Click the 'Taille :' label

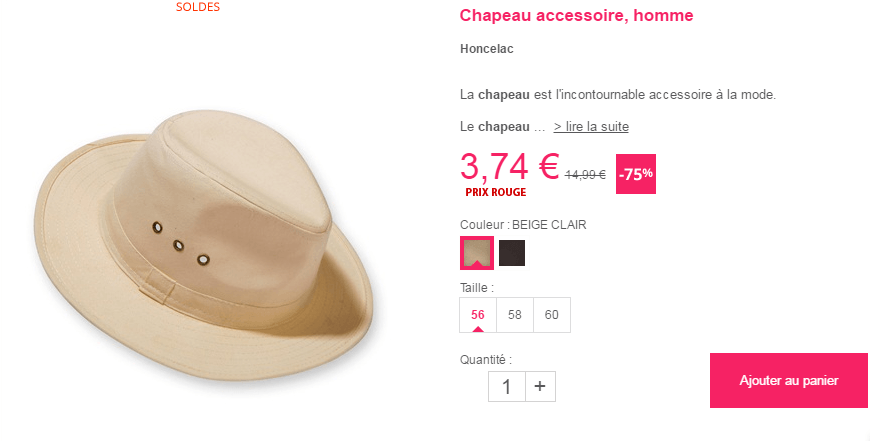tap(477, 288)
